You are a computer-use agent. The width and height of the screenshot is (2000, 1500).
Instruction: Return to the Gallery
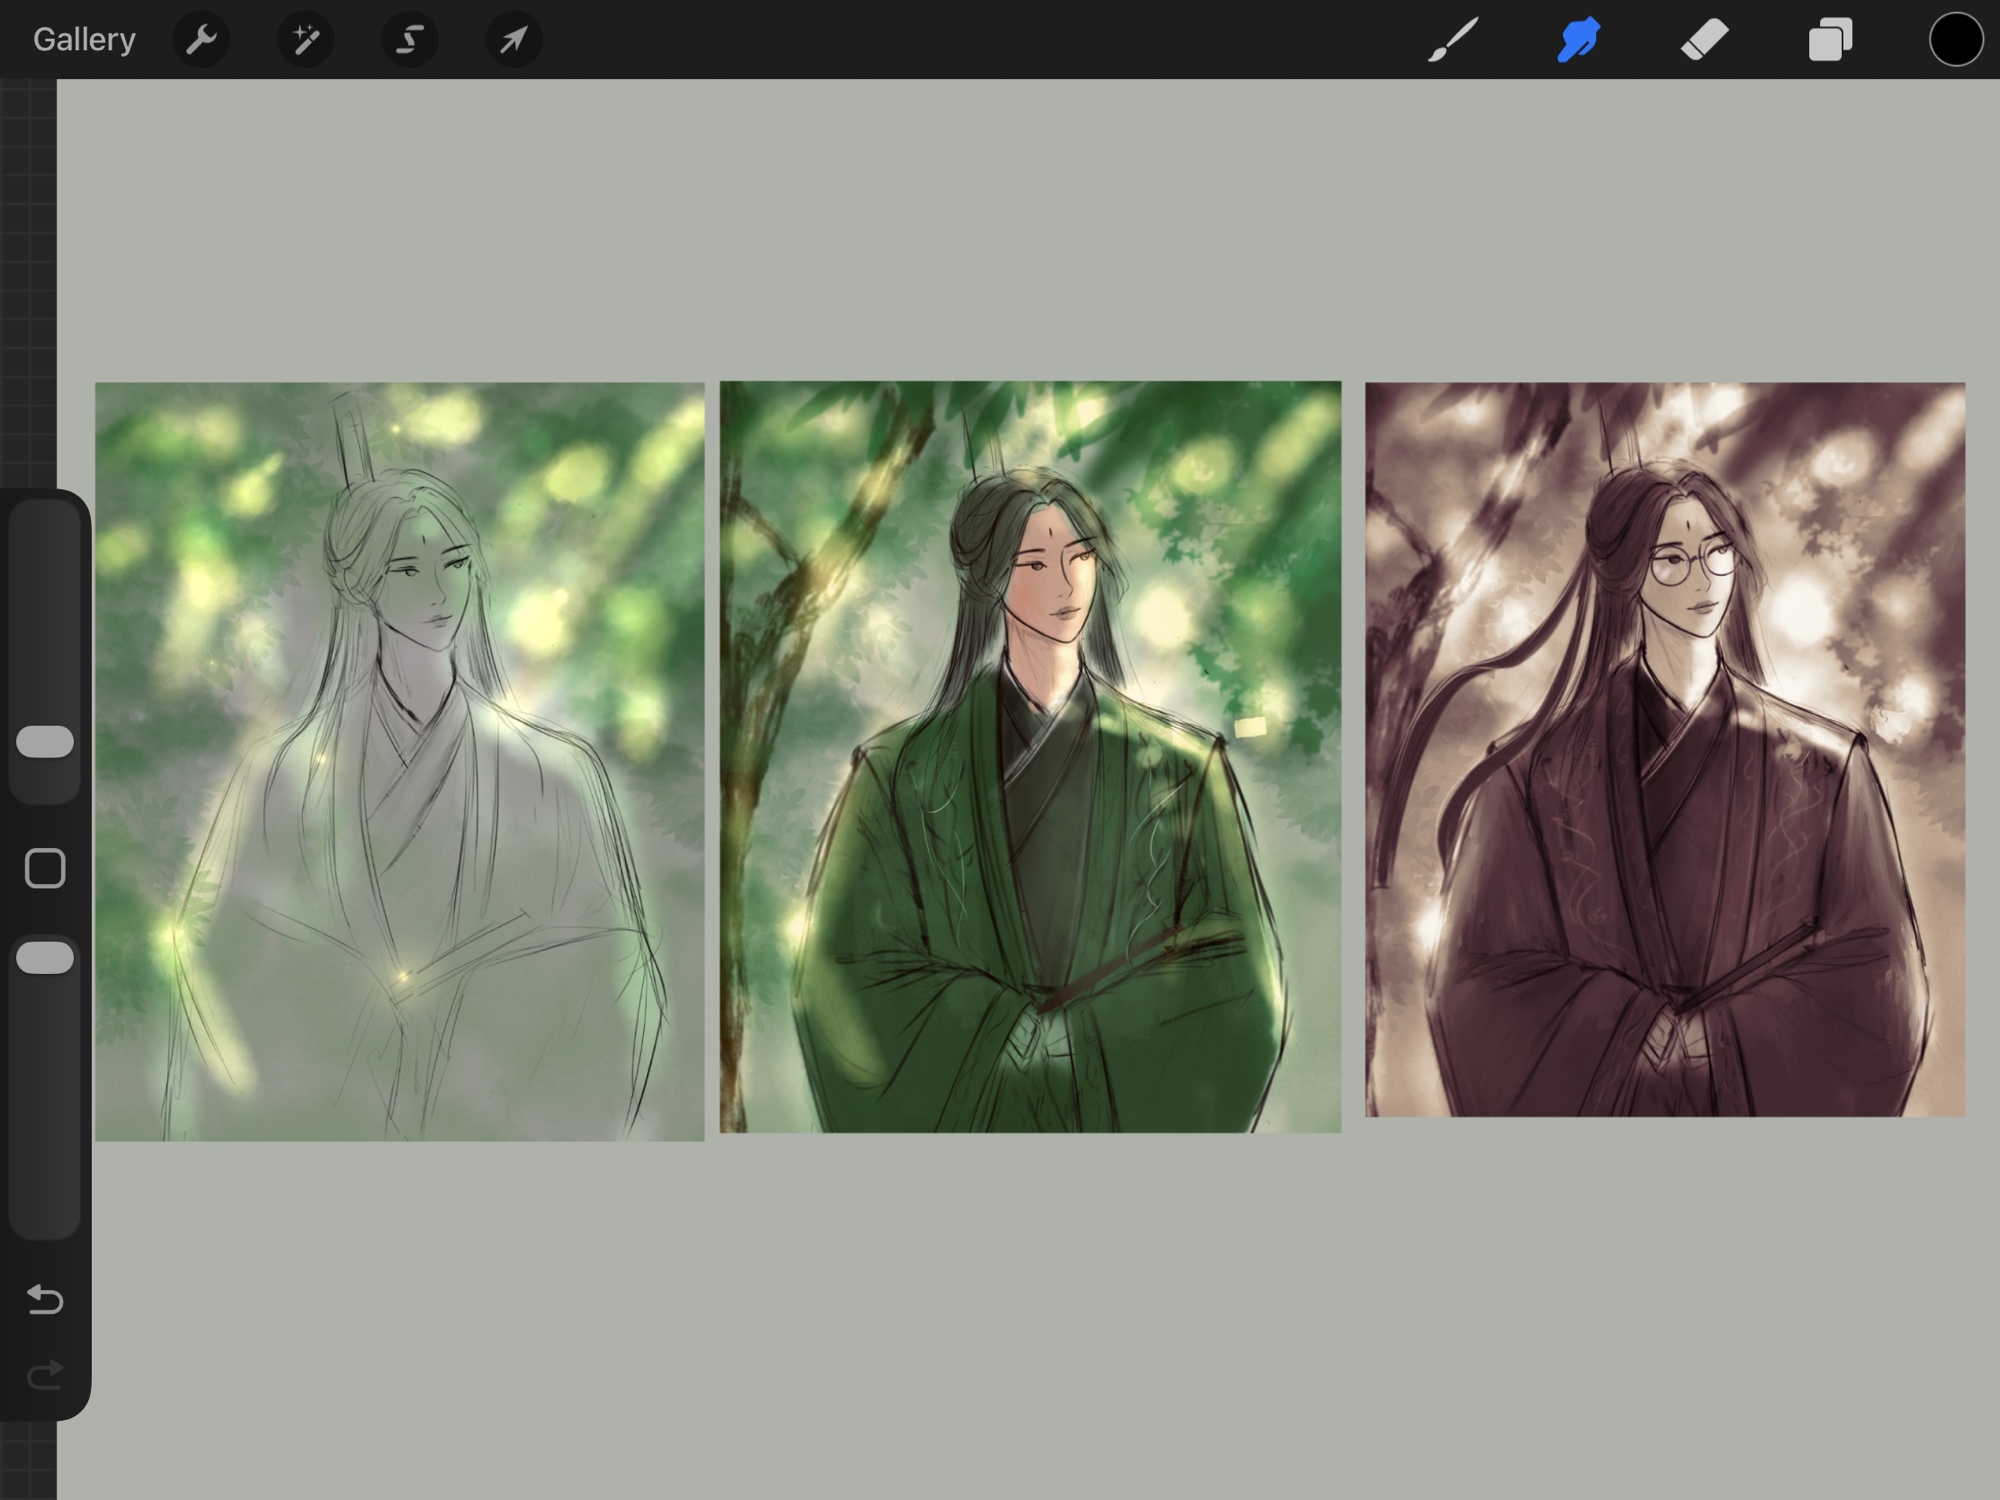(x=84, y=40)
